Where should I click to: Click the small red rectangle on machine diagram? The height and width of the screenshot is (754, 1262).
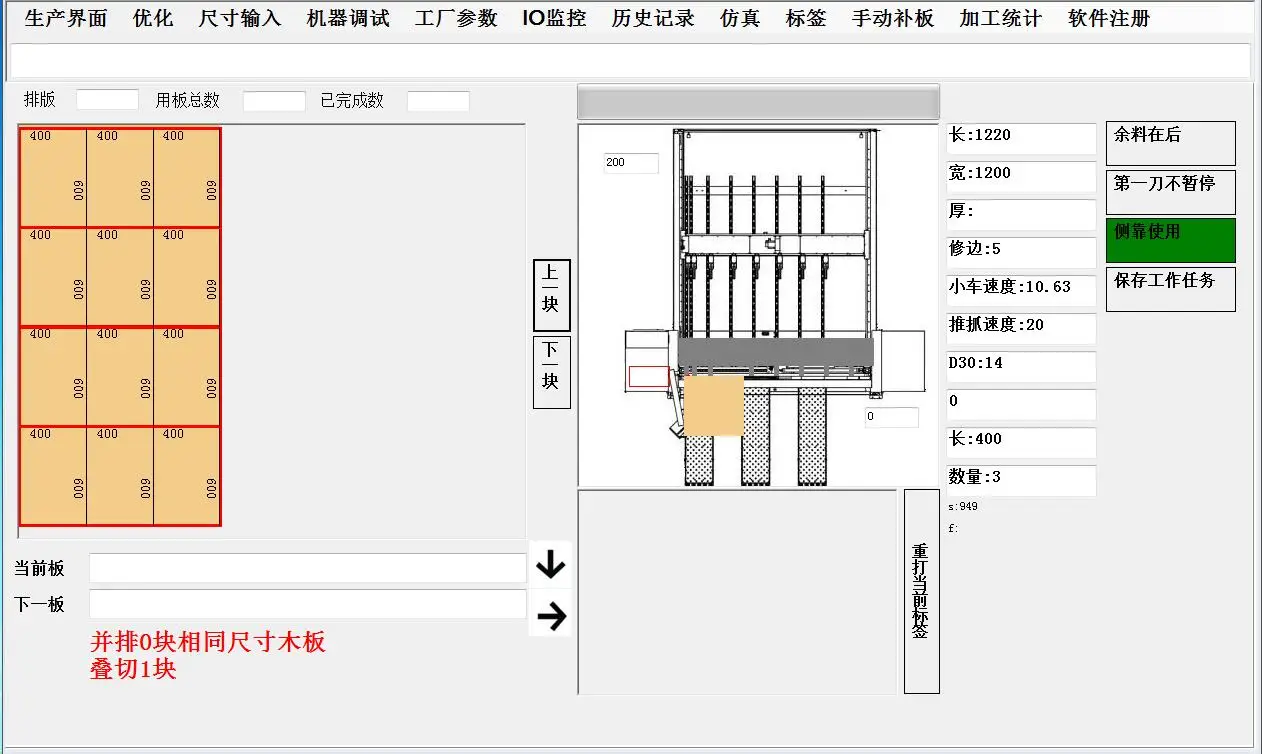648,377
